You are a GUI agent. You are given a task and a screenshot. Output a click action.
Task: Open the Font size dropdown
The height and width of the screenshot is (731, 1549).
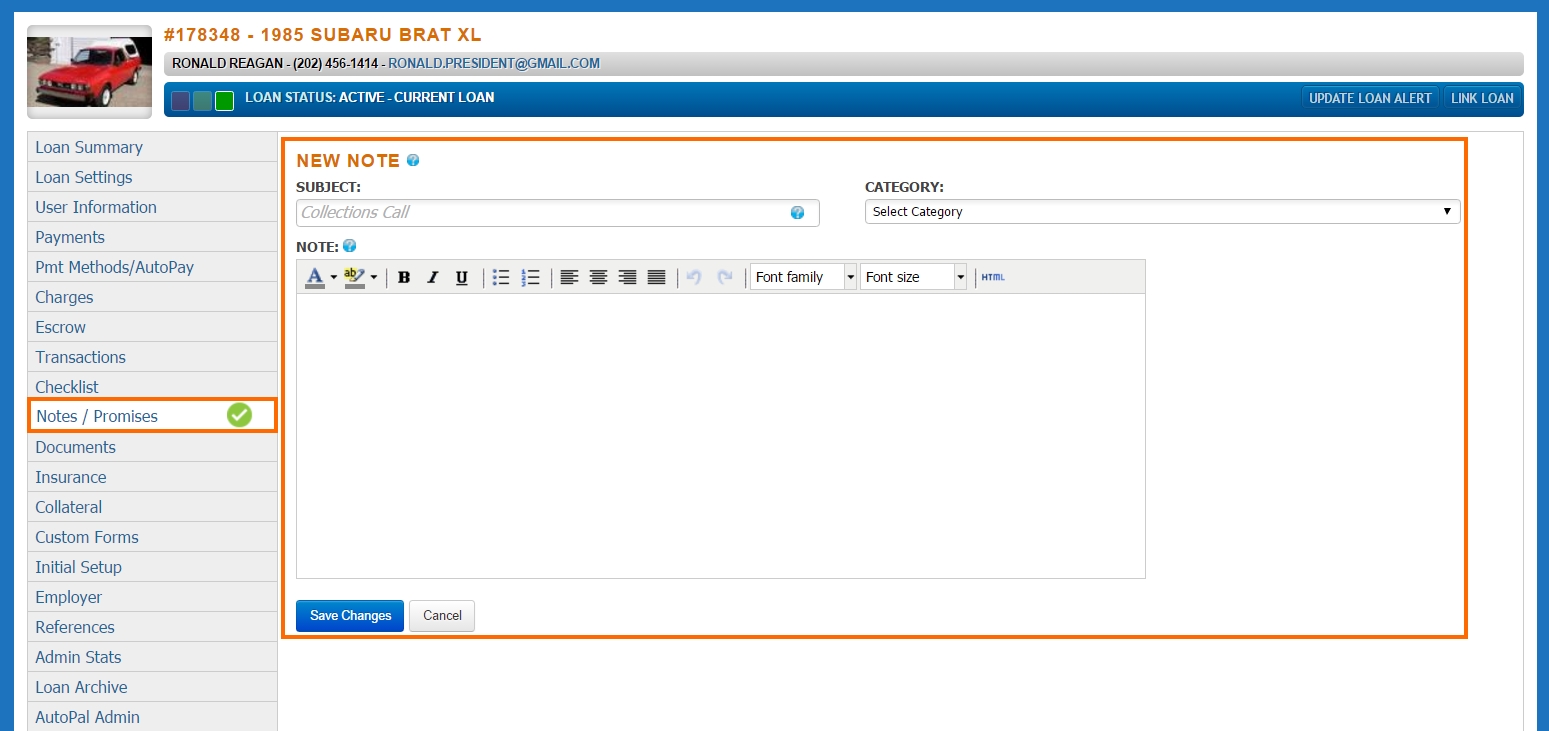click(913, 277)
